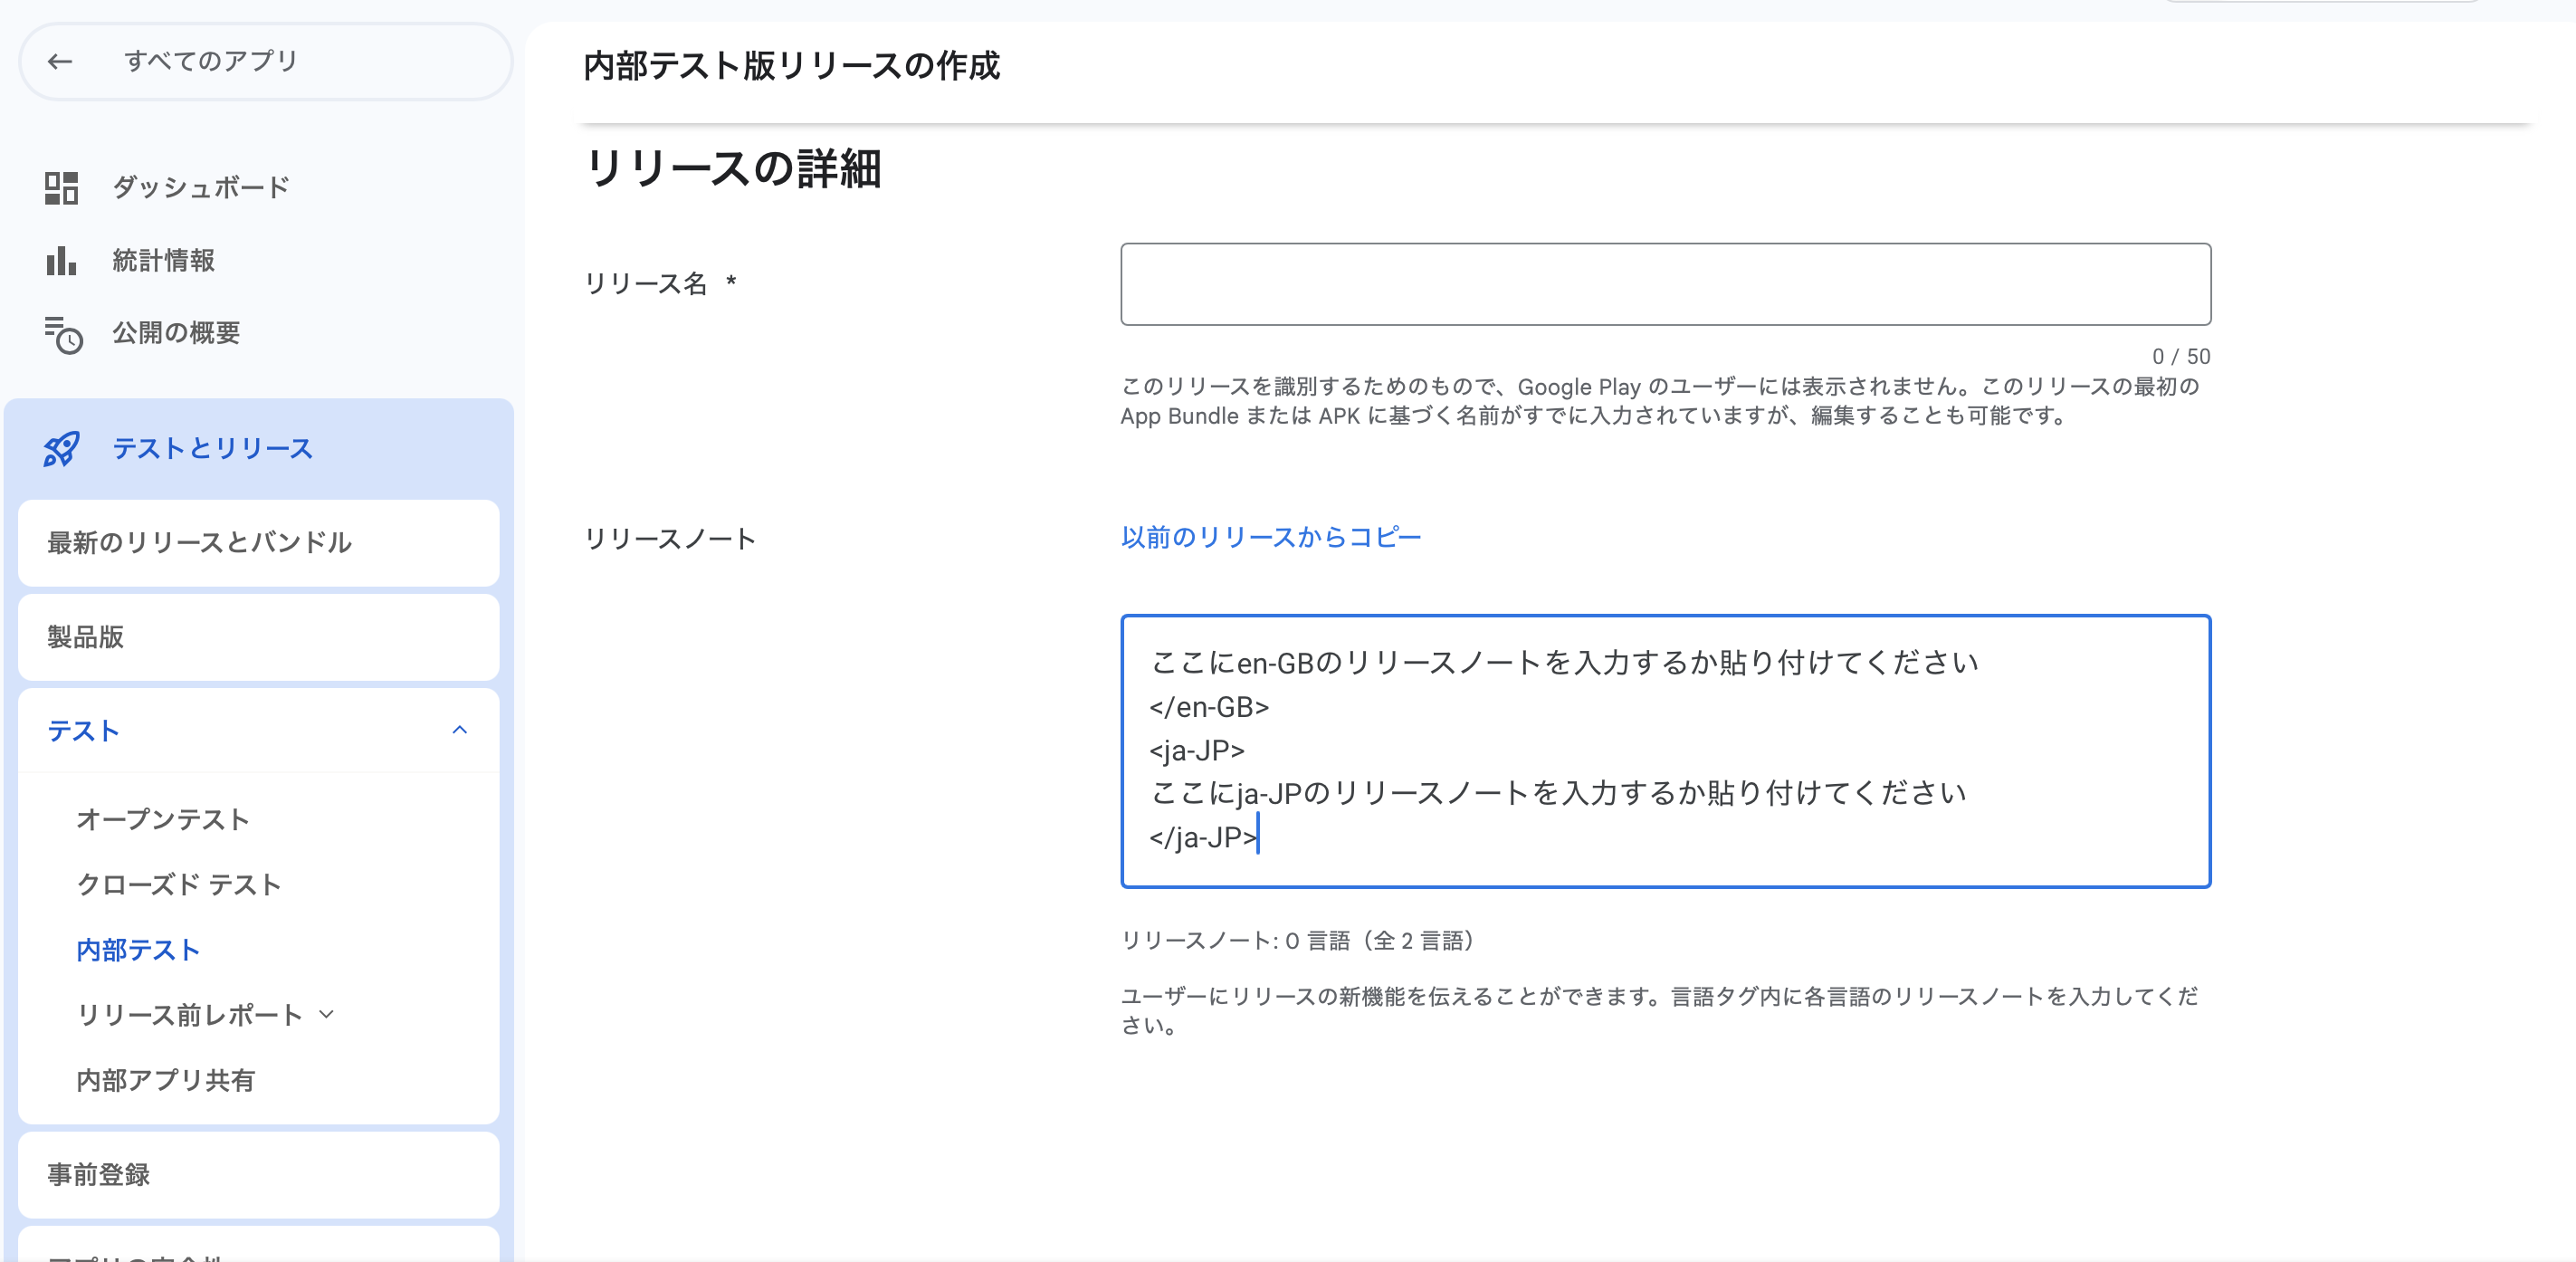Focus the リリース名 input field
This screenshot has width=2576, height=1262.
click(1665, 284)
